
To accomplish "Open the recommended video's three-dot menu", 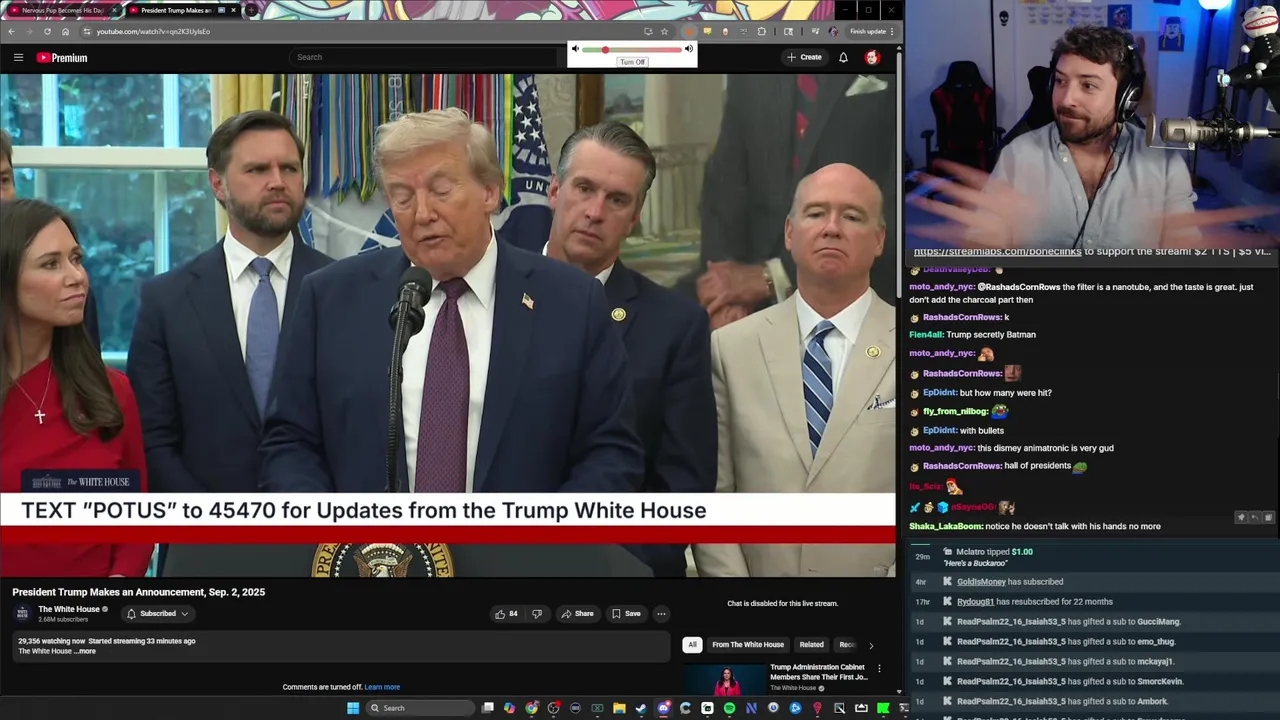I will tap(879, 668).
